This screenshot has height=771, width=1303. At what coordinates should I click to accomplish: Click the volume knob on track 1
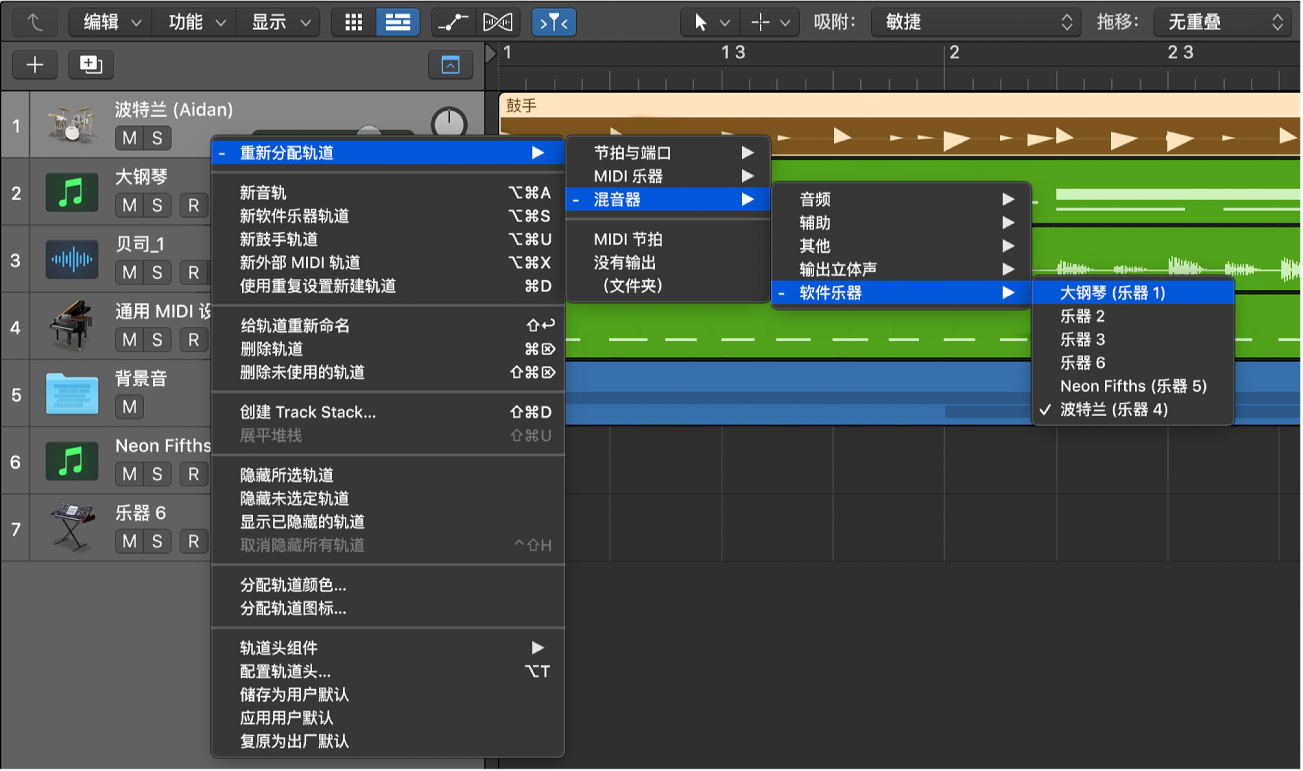449,124
